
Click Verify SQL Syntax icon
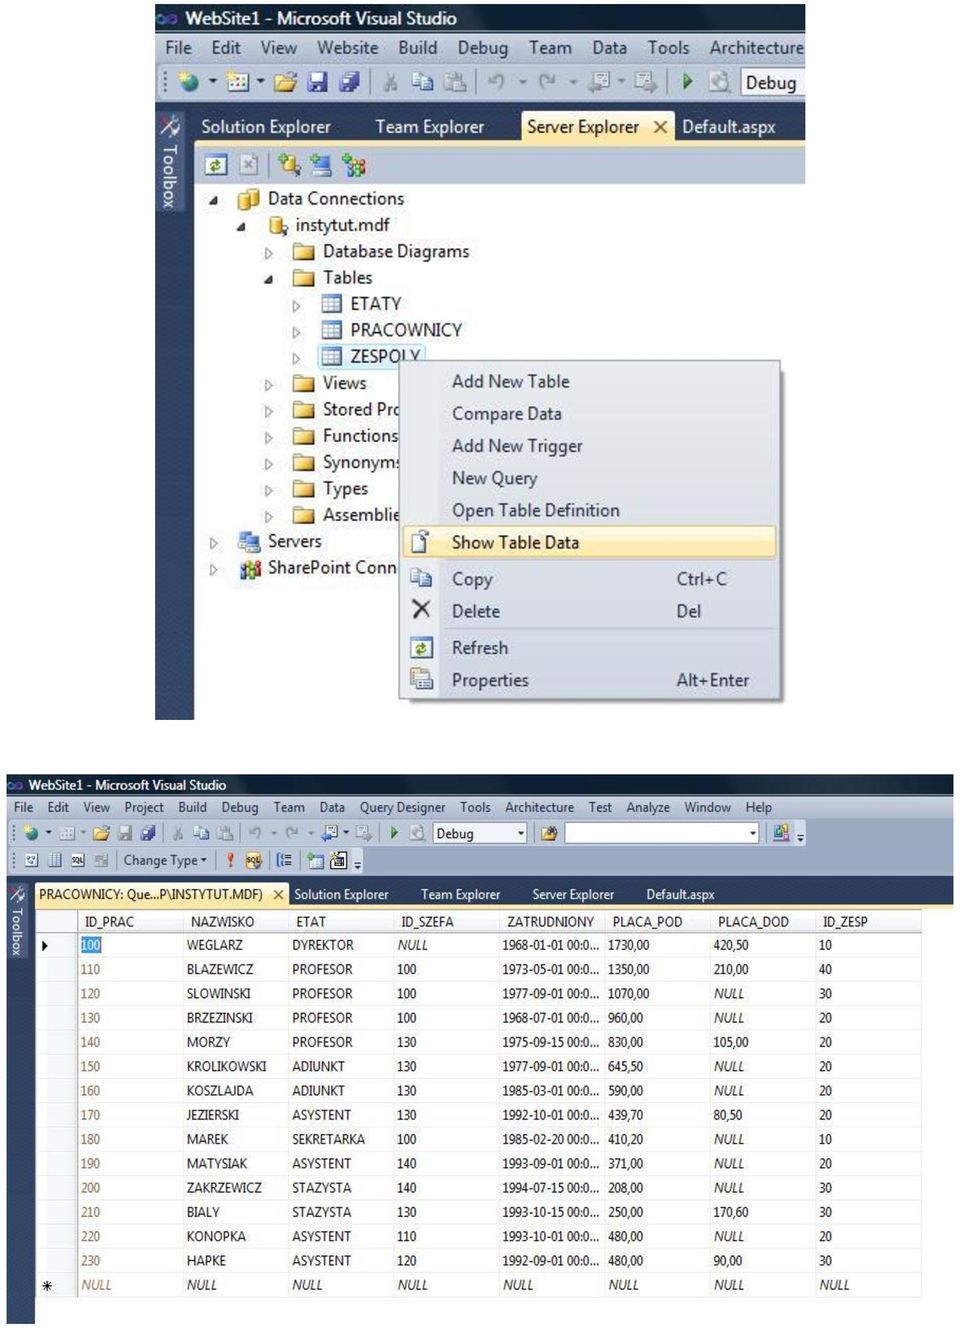point(254,860)
